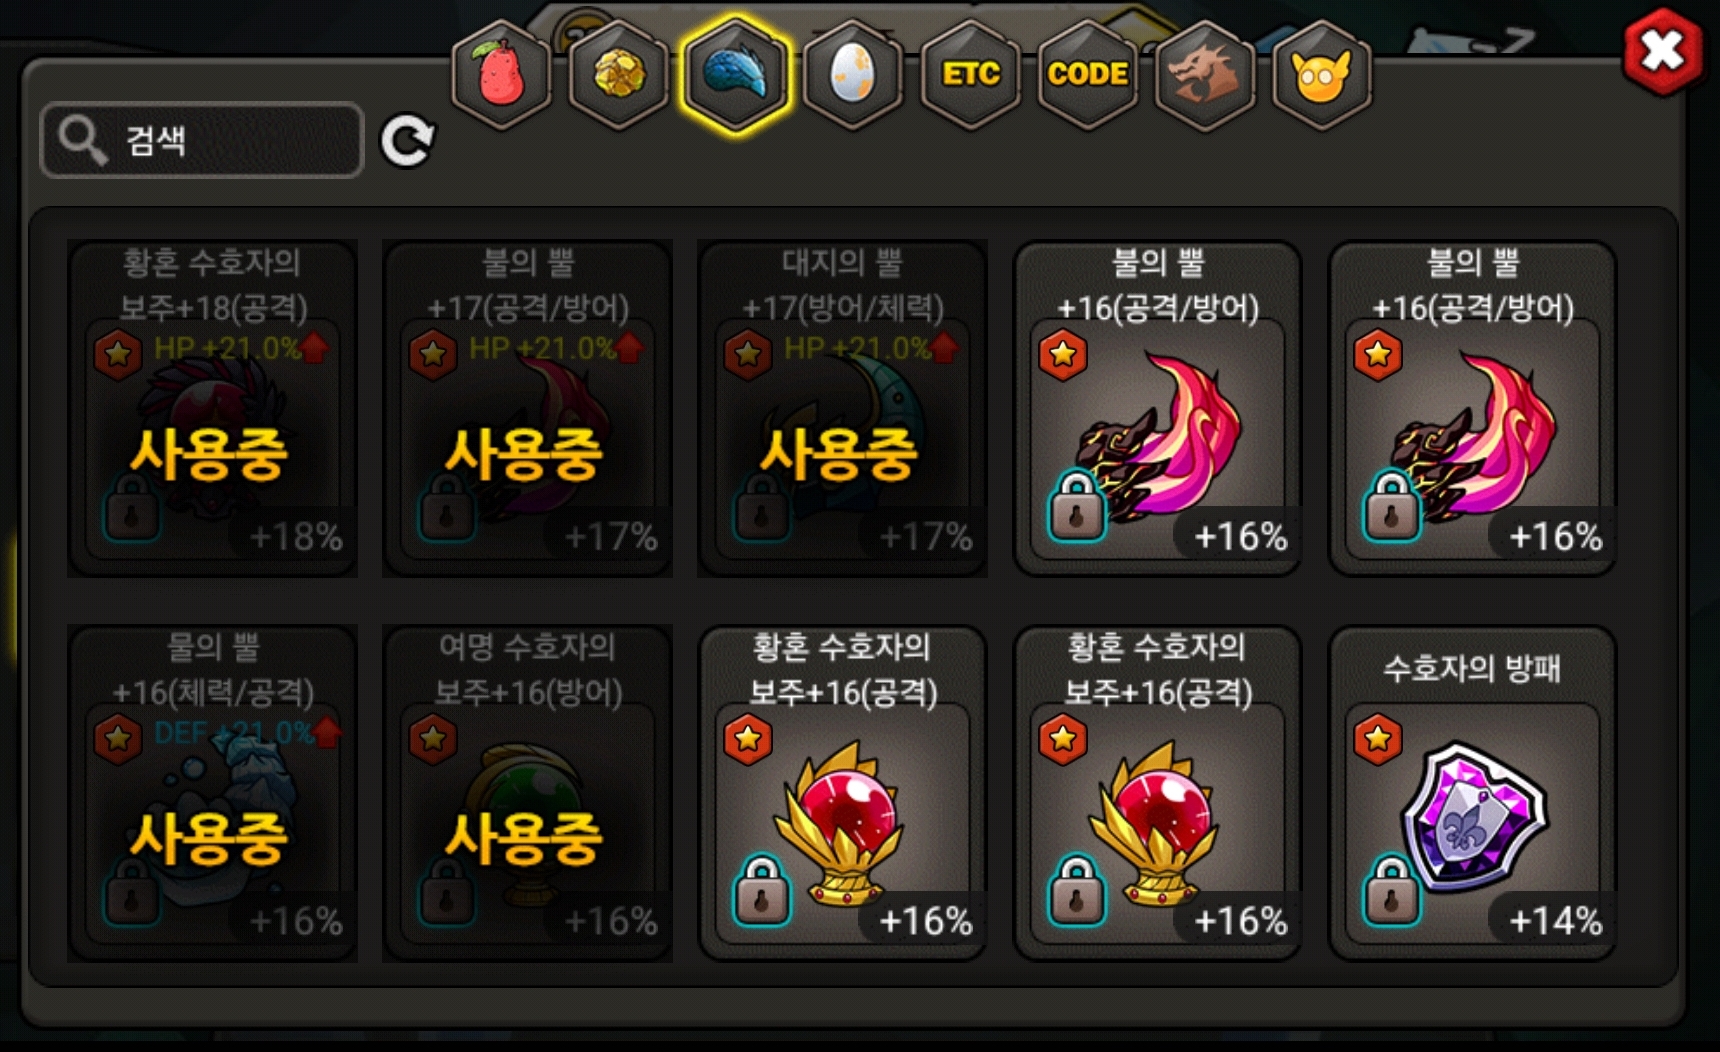Select the 수호자의 방패 +14% shield item
Screen dimensions: 1720x1052
tap(1472, 793)
